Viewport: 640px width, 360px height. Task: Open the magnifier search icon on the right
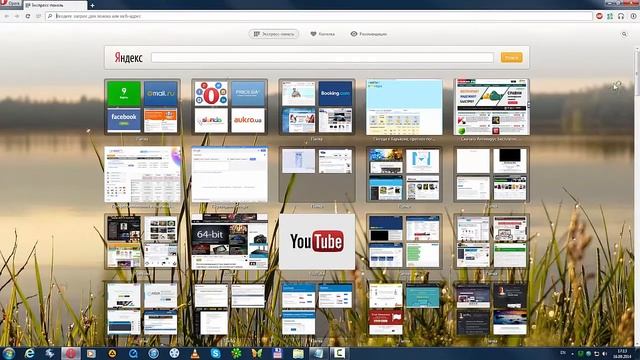pyautogui.click(x=624, y=34)
